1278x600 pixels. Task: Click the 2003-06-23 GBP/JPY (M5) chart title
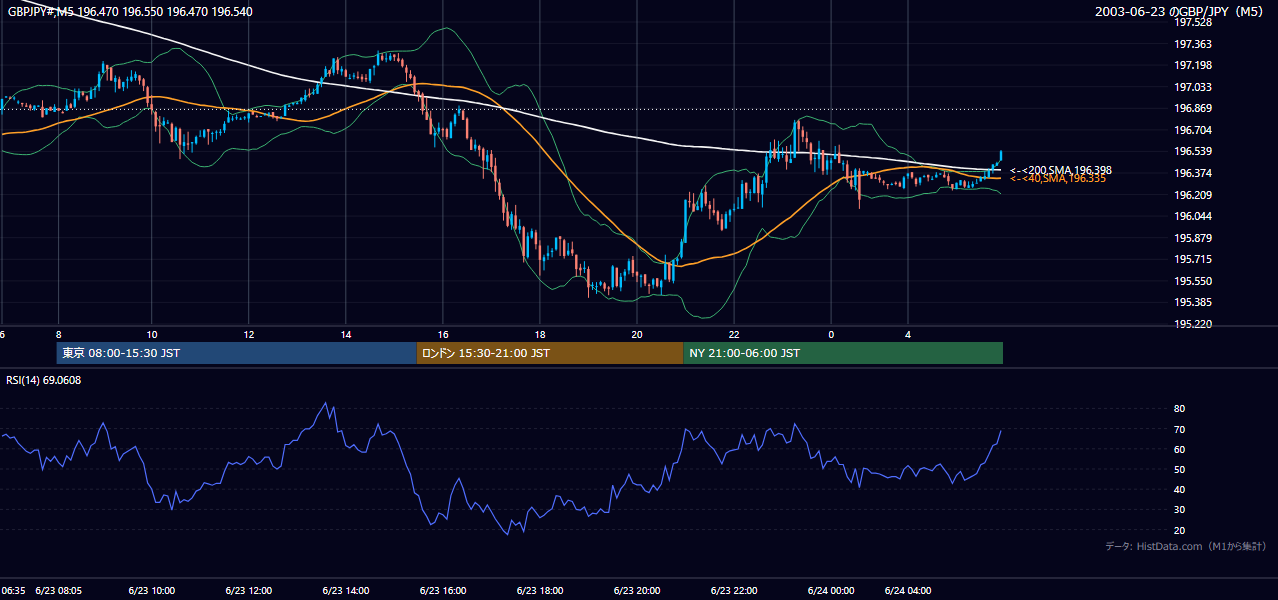click(1180, 11)
